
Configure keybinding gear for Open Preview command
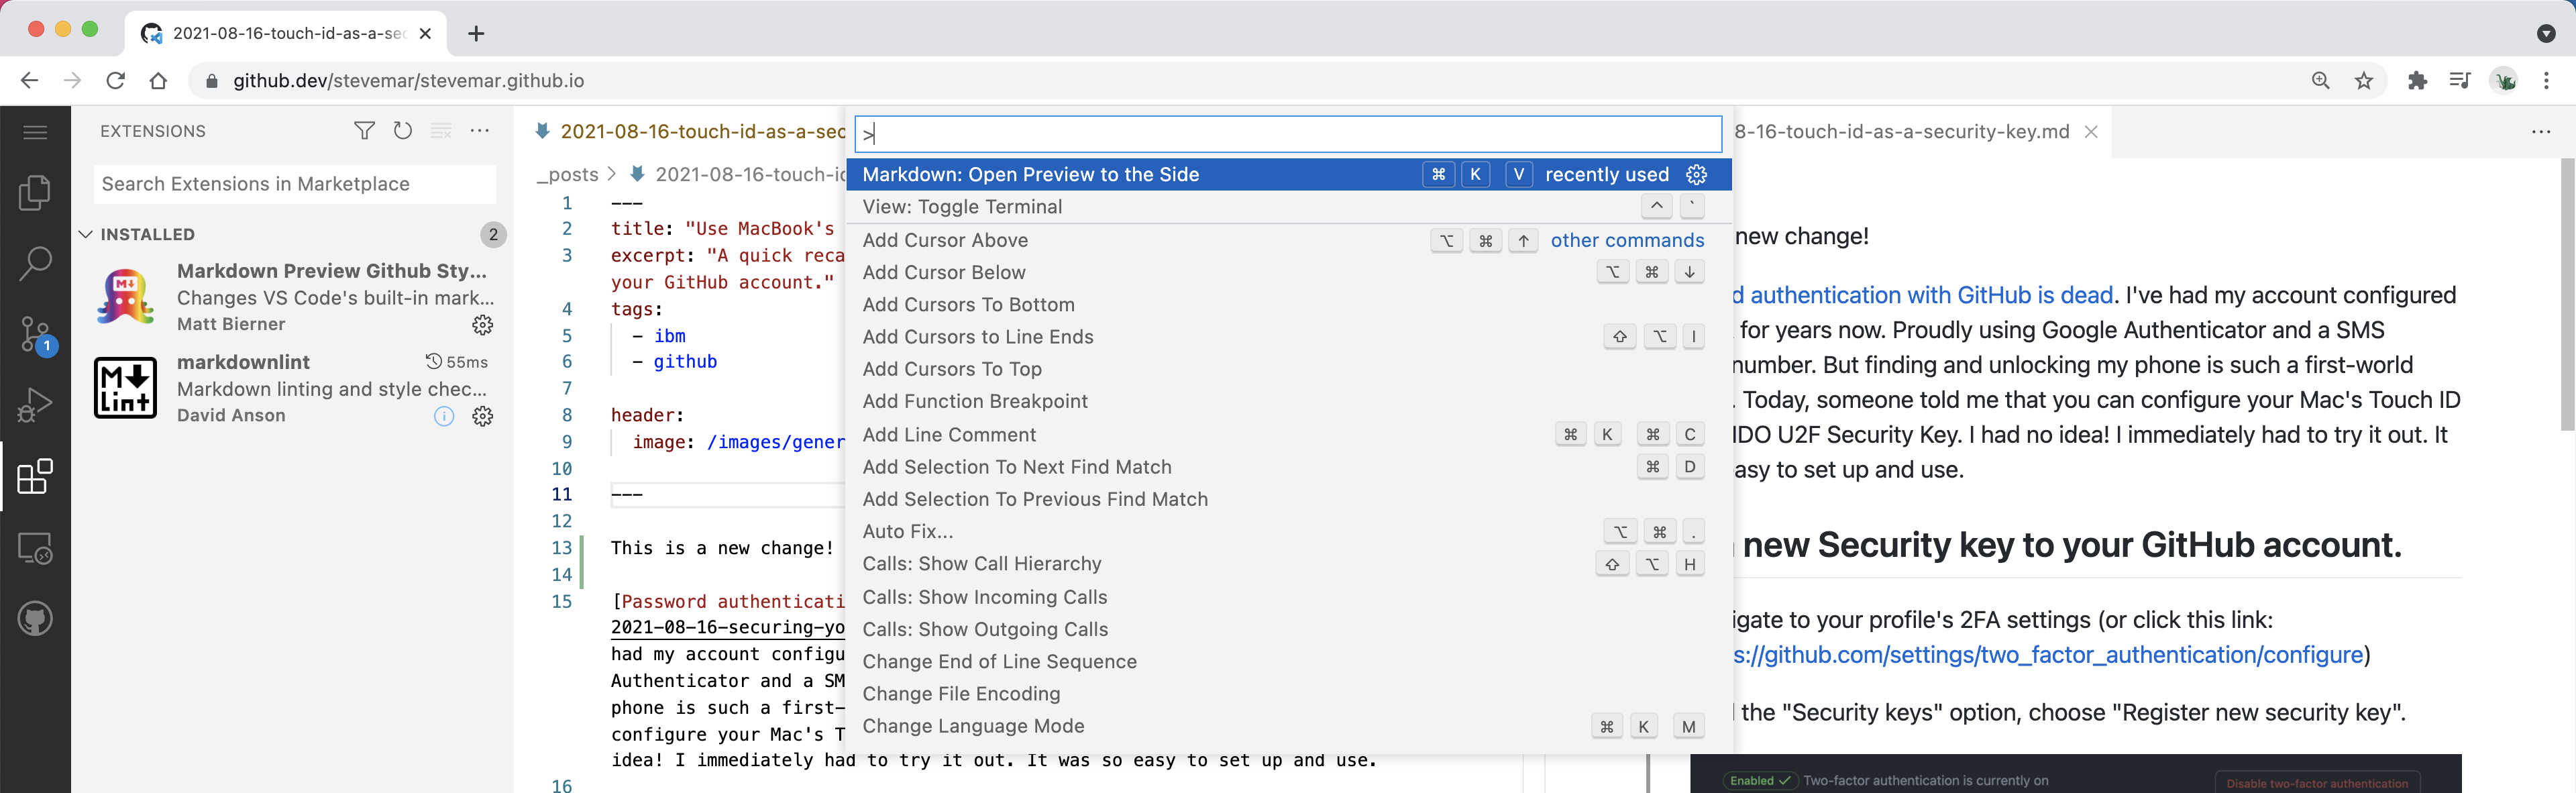[x=1697, y=174]
